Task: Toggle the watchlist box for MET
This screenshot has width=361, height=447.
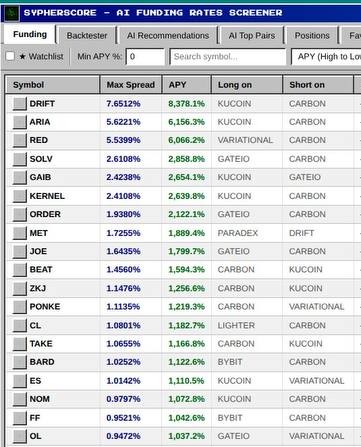Action: [x=19, y=233]
